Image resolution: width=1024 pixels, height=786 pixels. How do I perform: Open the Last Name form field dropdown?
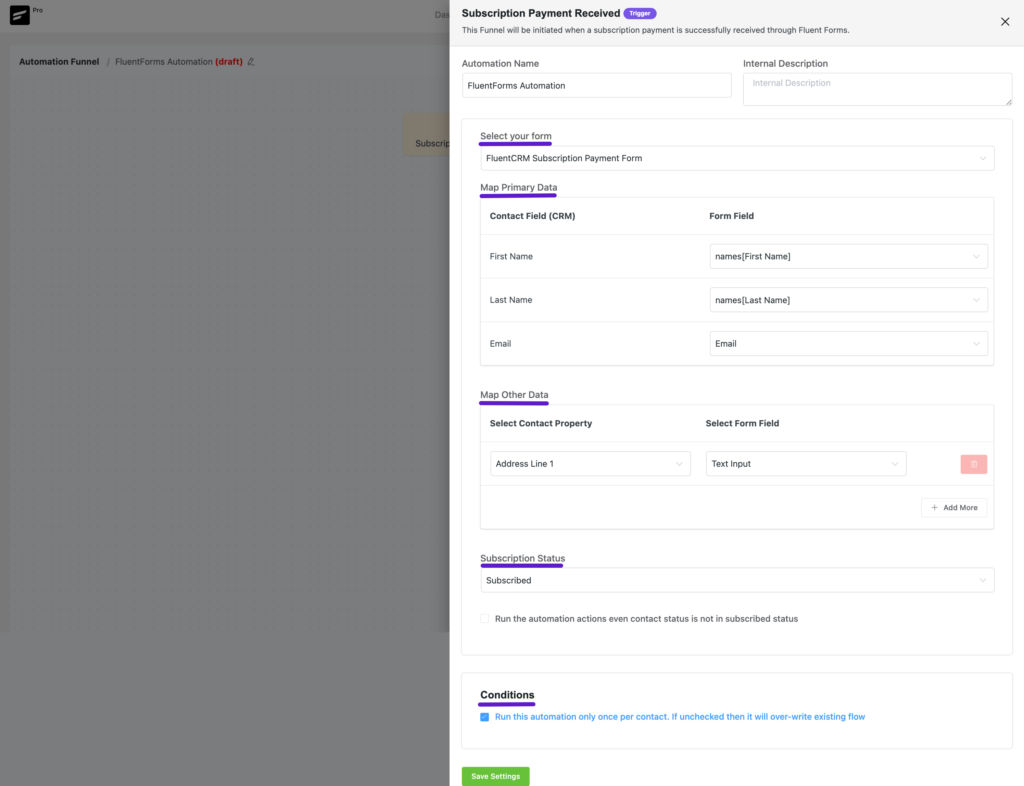pos(848,299)
